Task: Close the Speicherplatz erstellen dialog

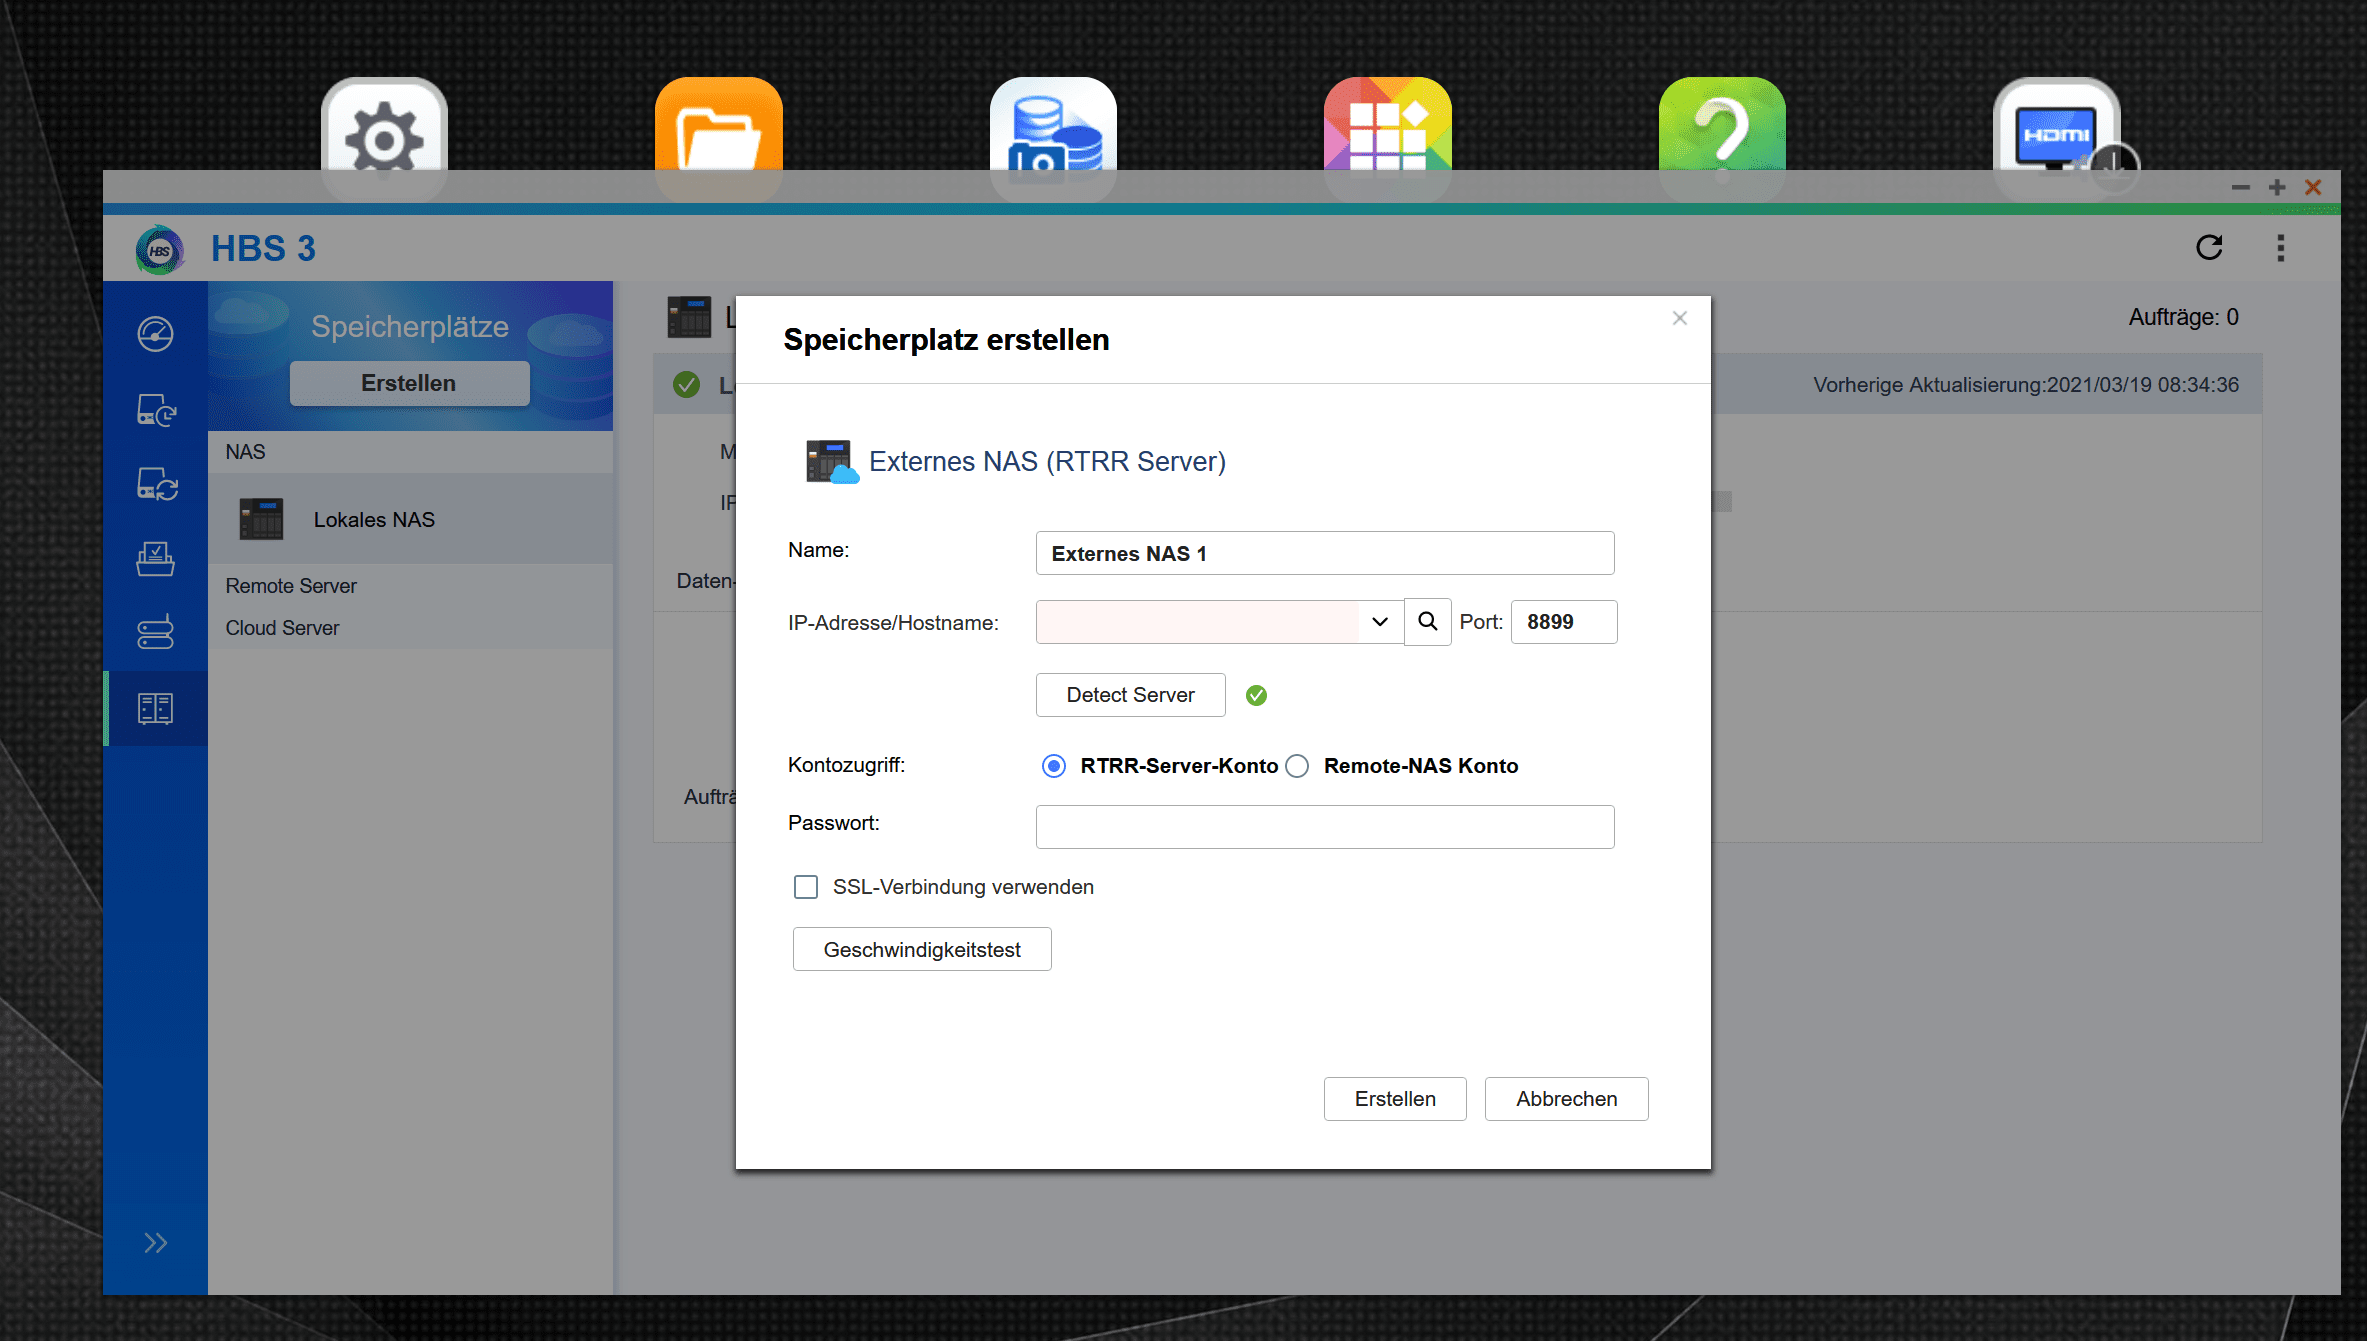Action: 1680,318
